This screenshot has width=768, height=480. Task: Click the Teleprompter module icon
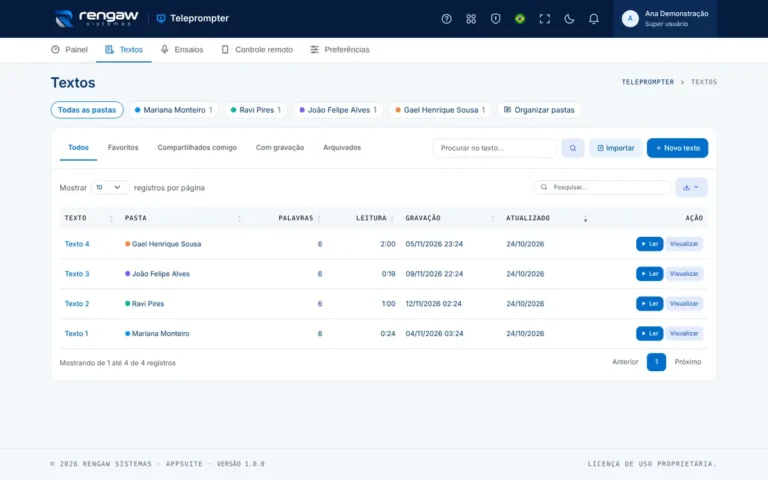coord(161,18)
